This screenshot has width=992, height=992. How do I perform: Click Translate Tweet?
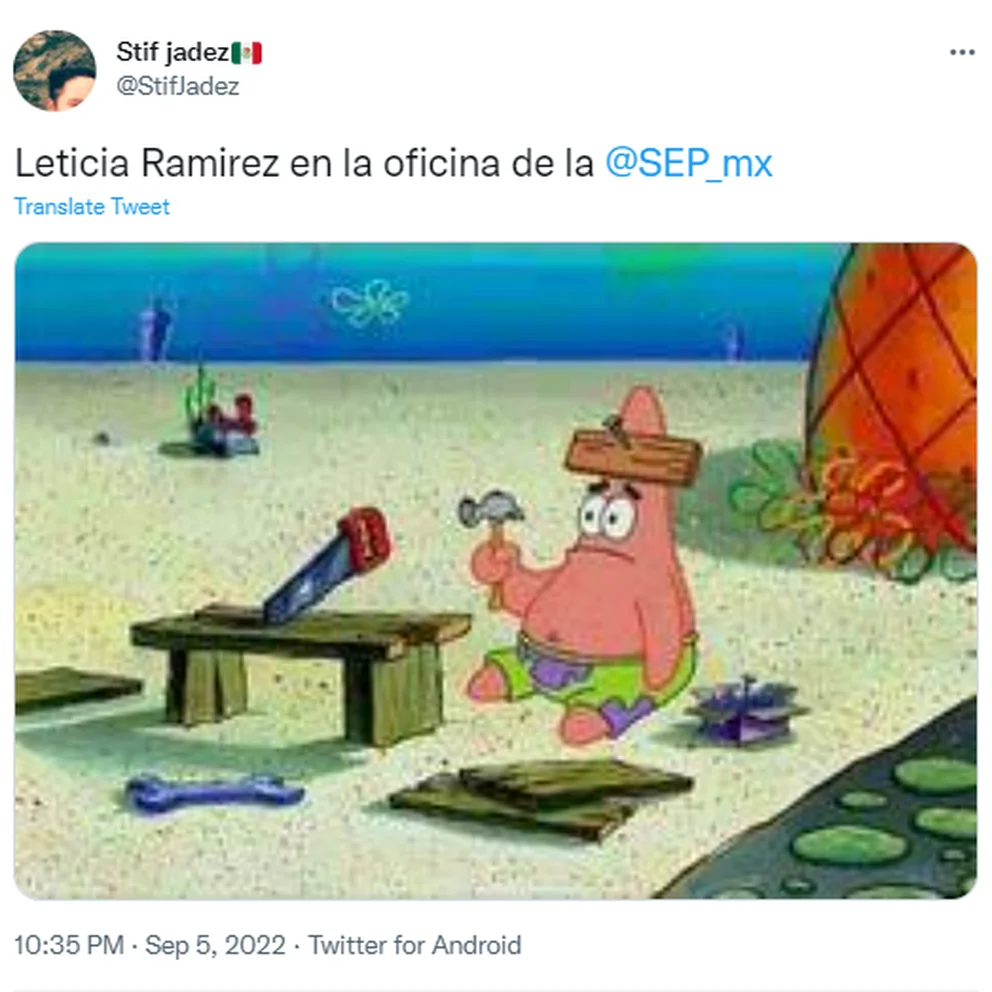coord(92,207)
